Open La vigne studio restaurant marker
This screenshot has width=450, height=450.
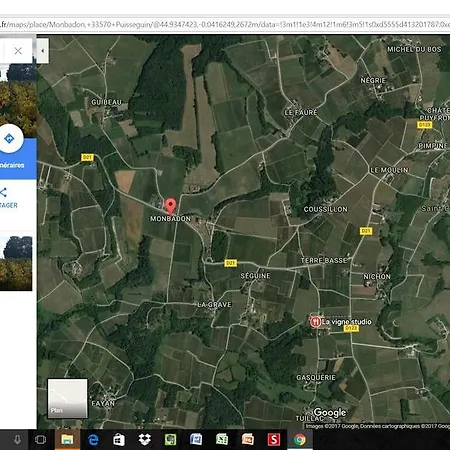(x=315, y=322)
